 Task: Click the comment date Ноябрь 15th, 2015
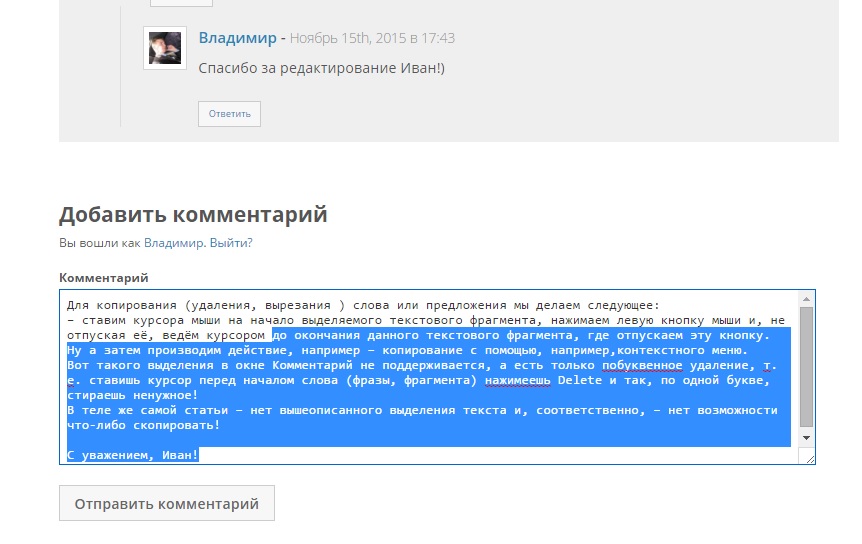[372, 38]
